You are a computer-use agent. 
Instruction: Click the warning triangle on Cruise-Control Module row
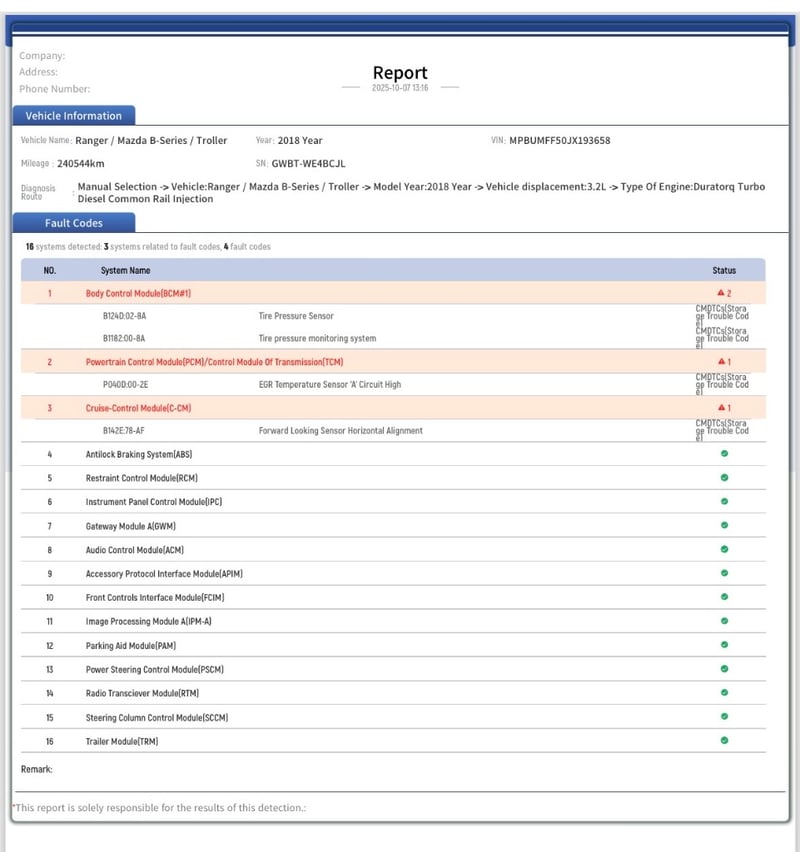pos(721,408)
